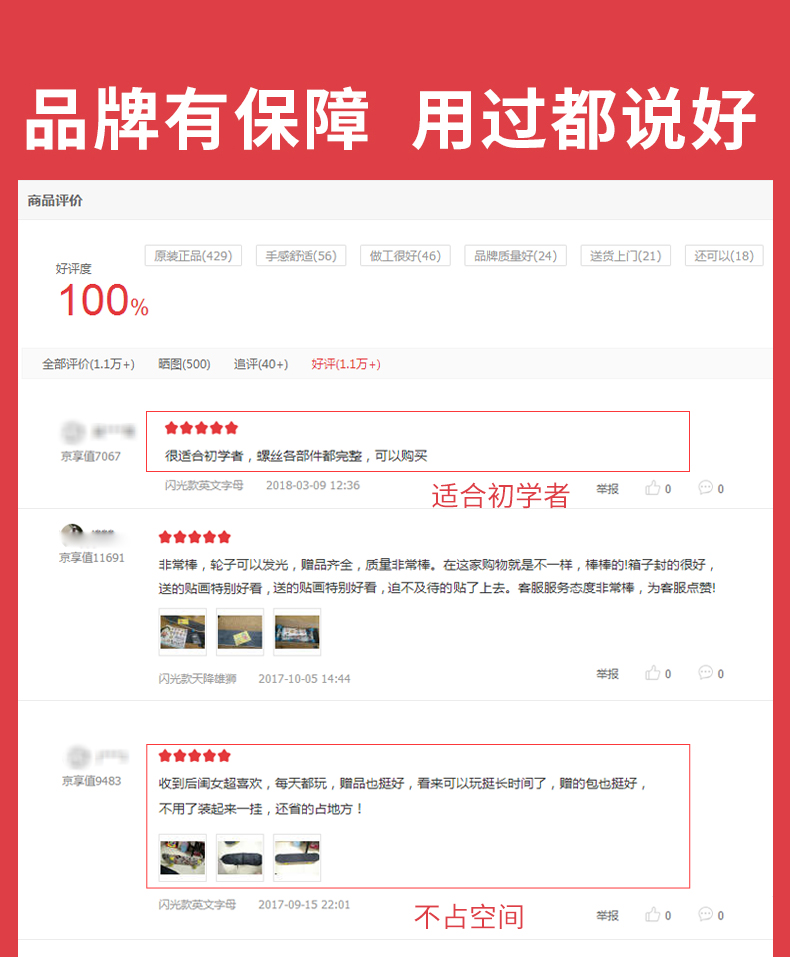The height and width of the screenshot is (957, 790).
Task: Click avatar of user with 京享值7067
Action: [x=73, y=432]
